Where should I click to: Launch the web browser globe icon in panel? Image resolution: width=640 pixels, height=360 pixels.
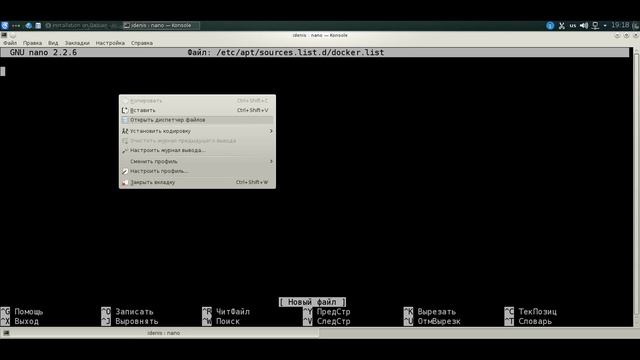(x=28, y=25)
